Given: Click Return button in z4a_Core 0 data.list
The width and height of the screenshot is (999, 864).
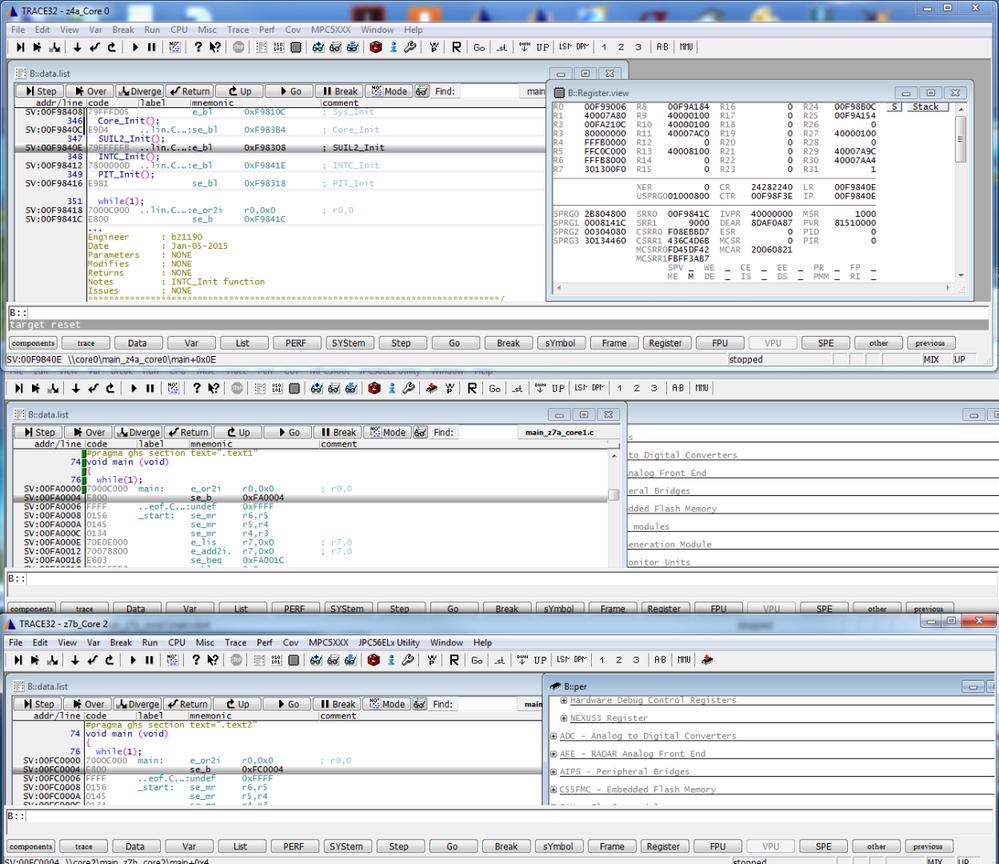Looking at the screenshot, I should (189, 91).
